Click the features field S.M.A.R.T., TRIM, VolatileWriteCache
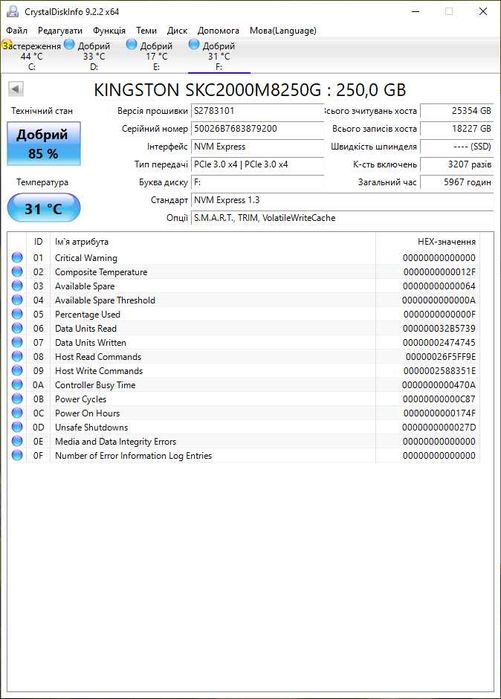 click(342, 218)
